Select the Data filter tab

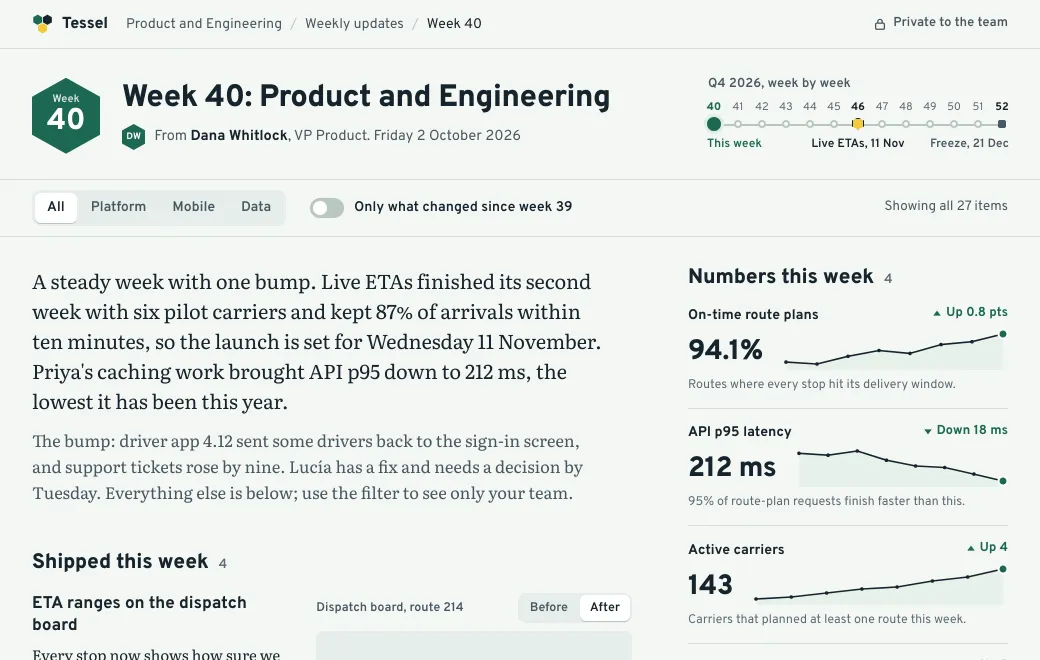point(256,207)
